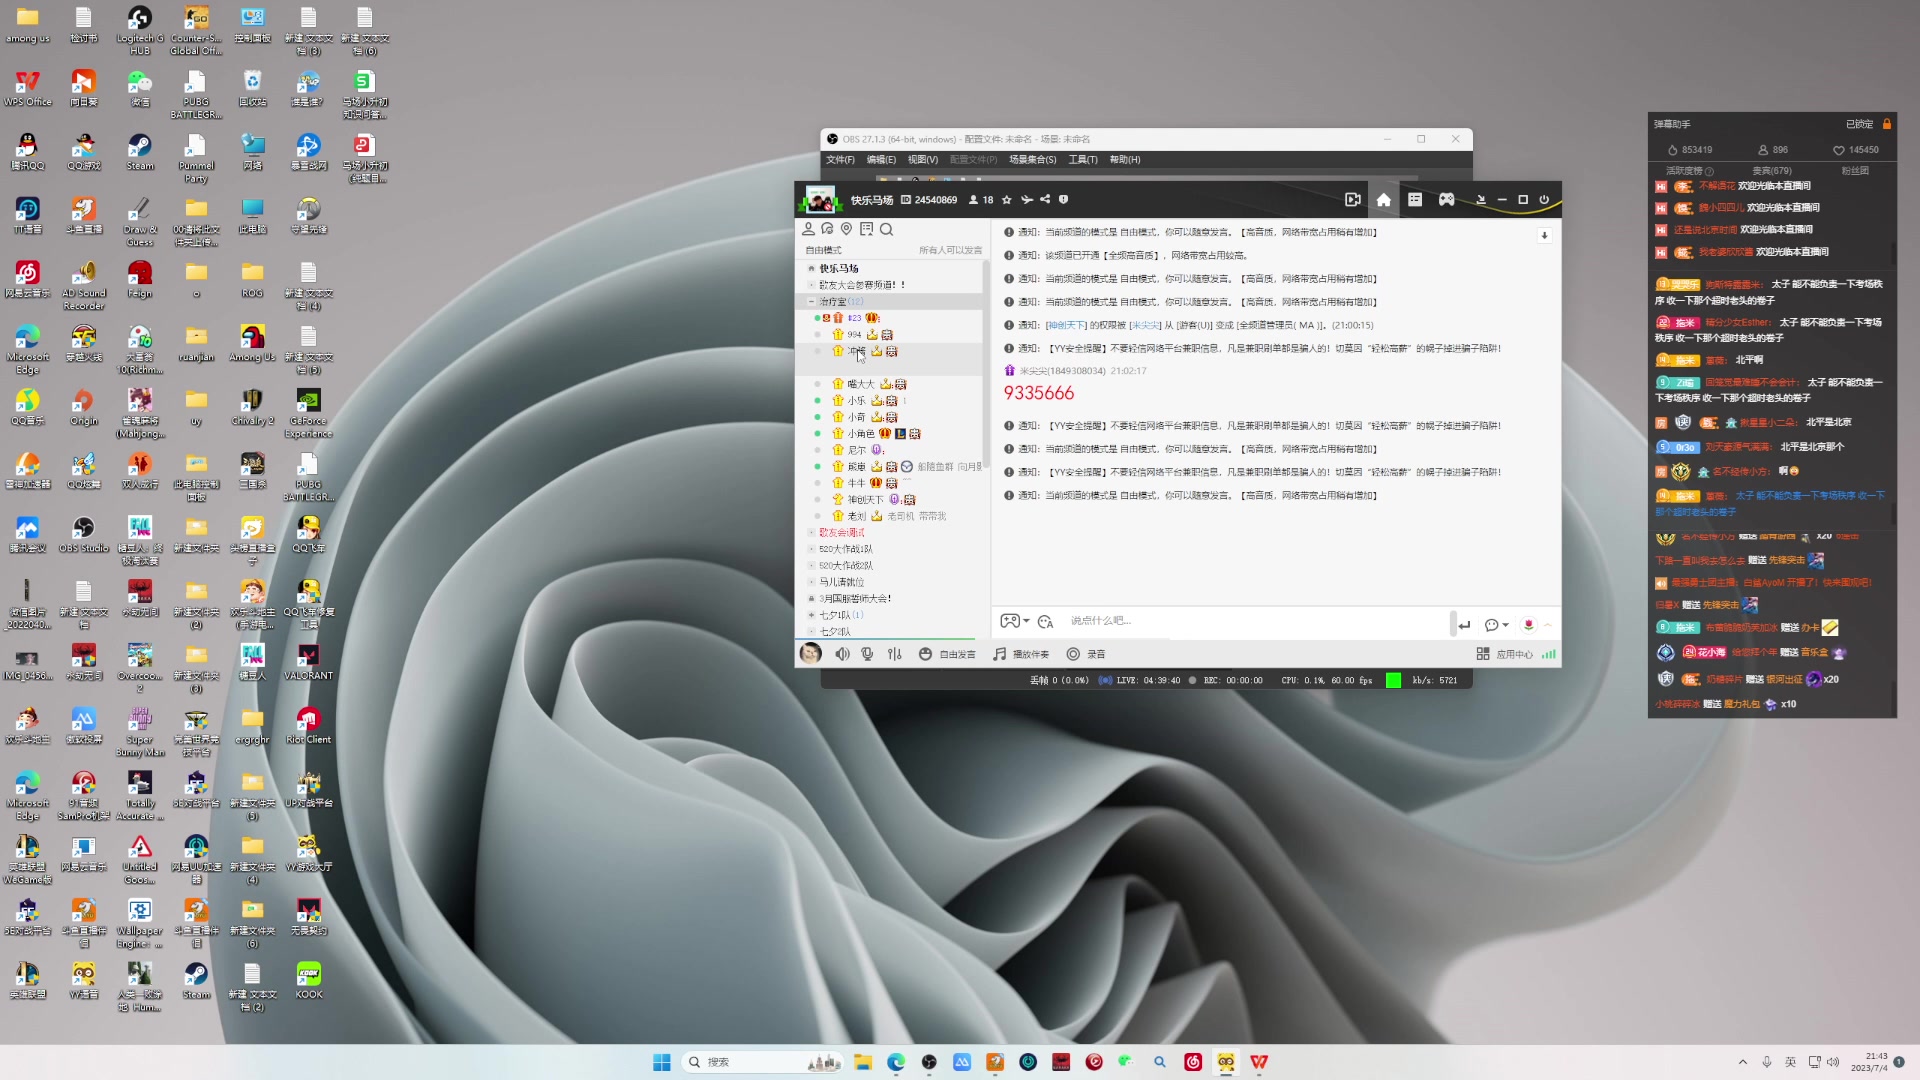Click the orange lock icon in 弹幕助手
1920x1080 pixels.
pyautogui.click(x=1887, y=124)
